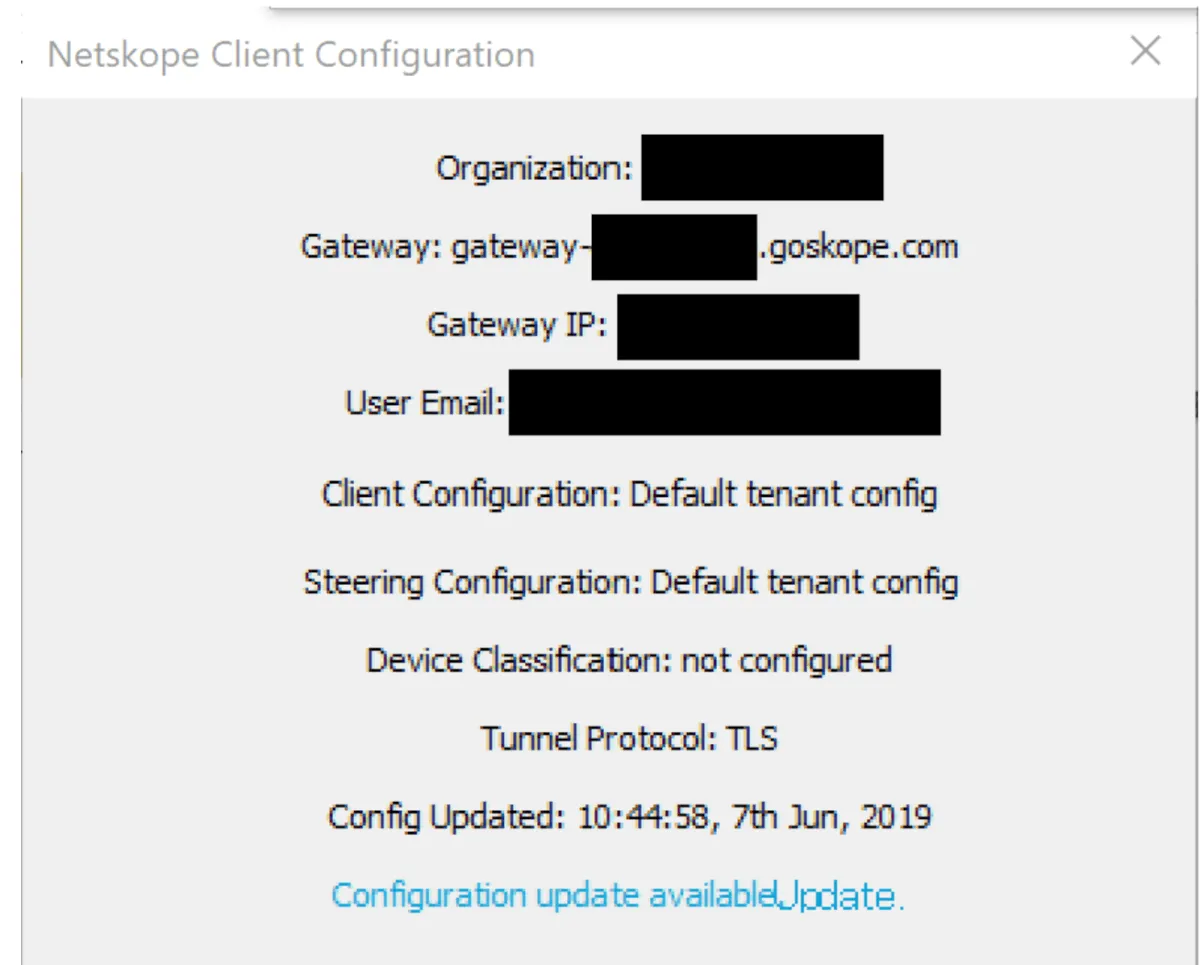Click the Tunnel Protocol TLS line
Screen dimensions: 1200x965
[x=629, y=739]
